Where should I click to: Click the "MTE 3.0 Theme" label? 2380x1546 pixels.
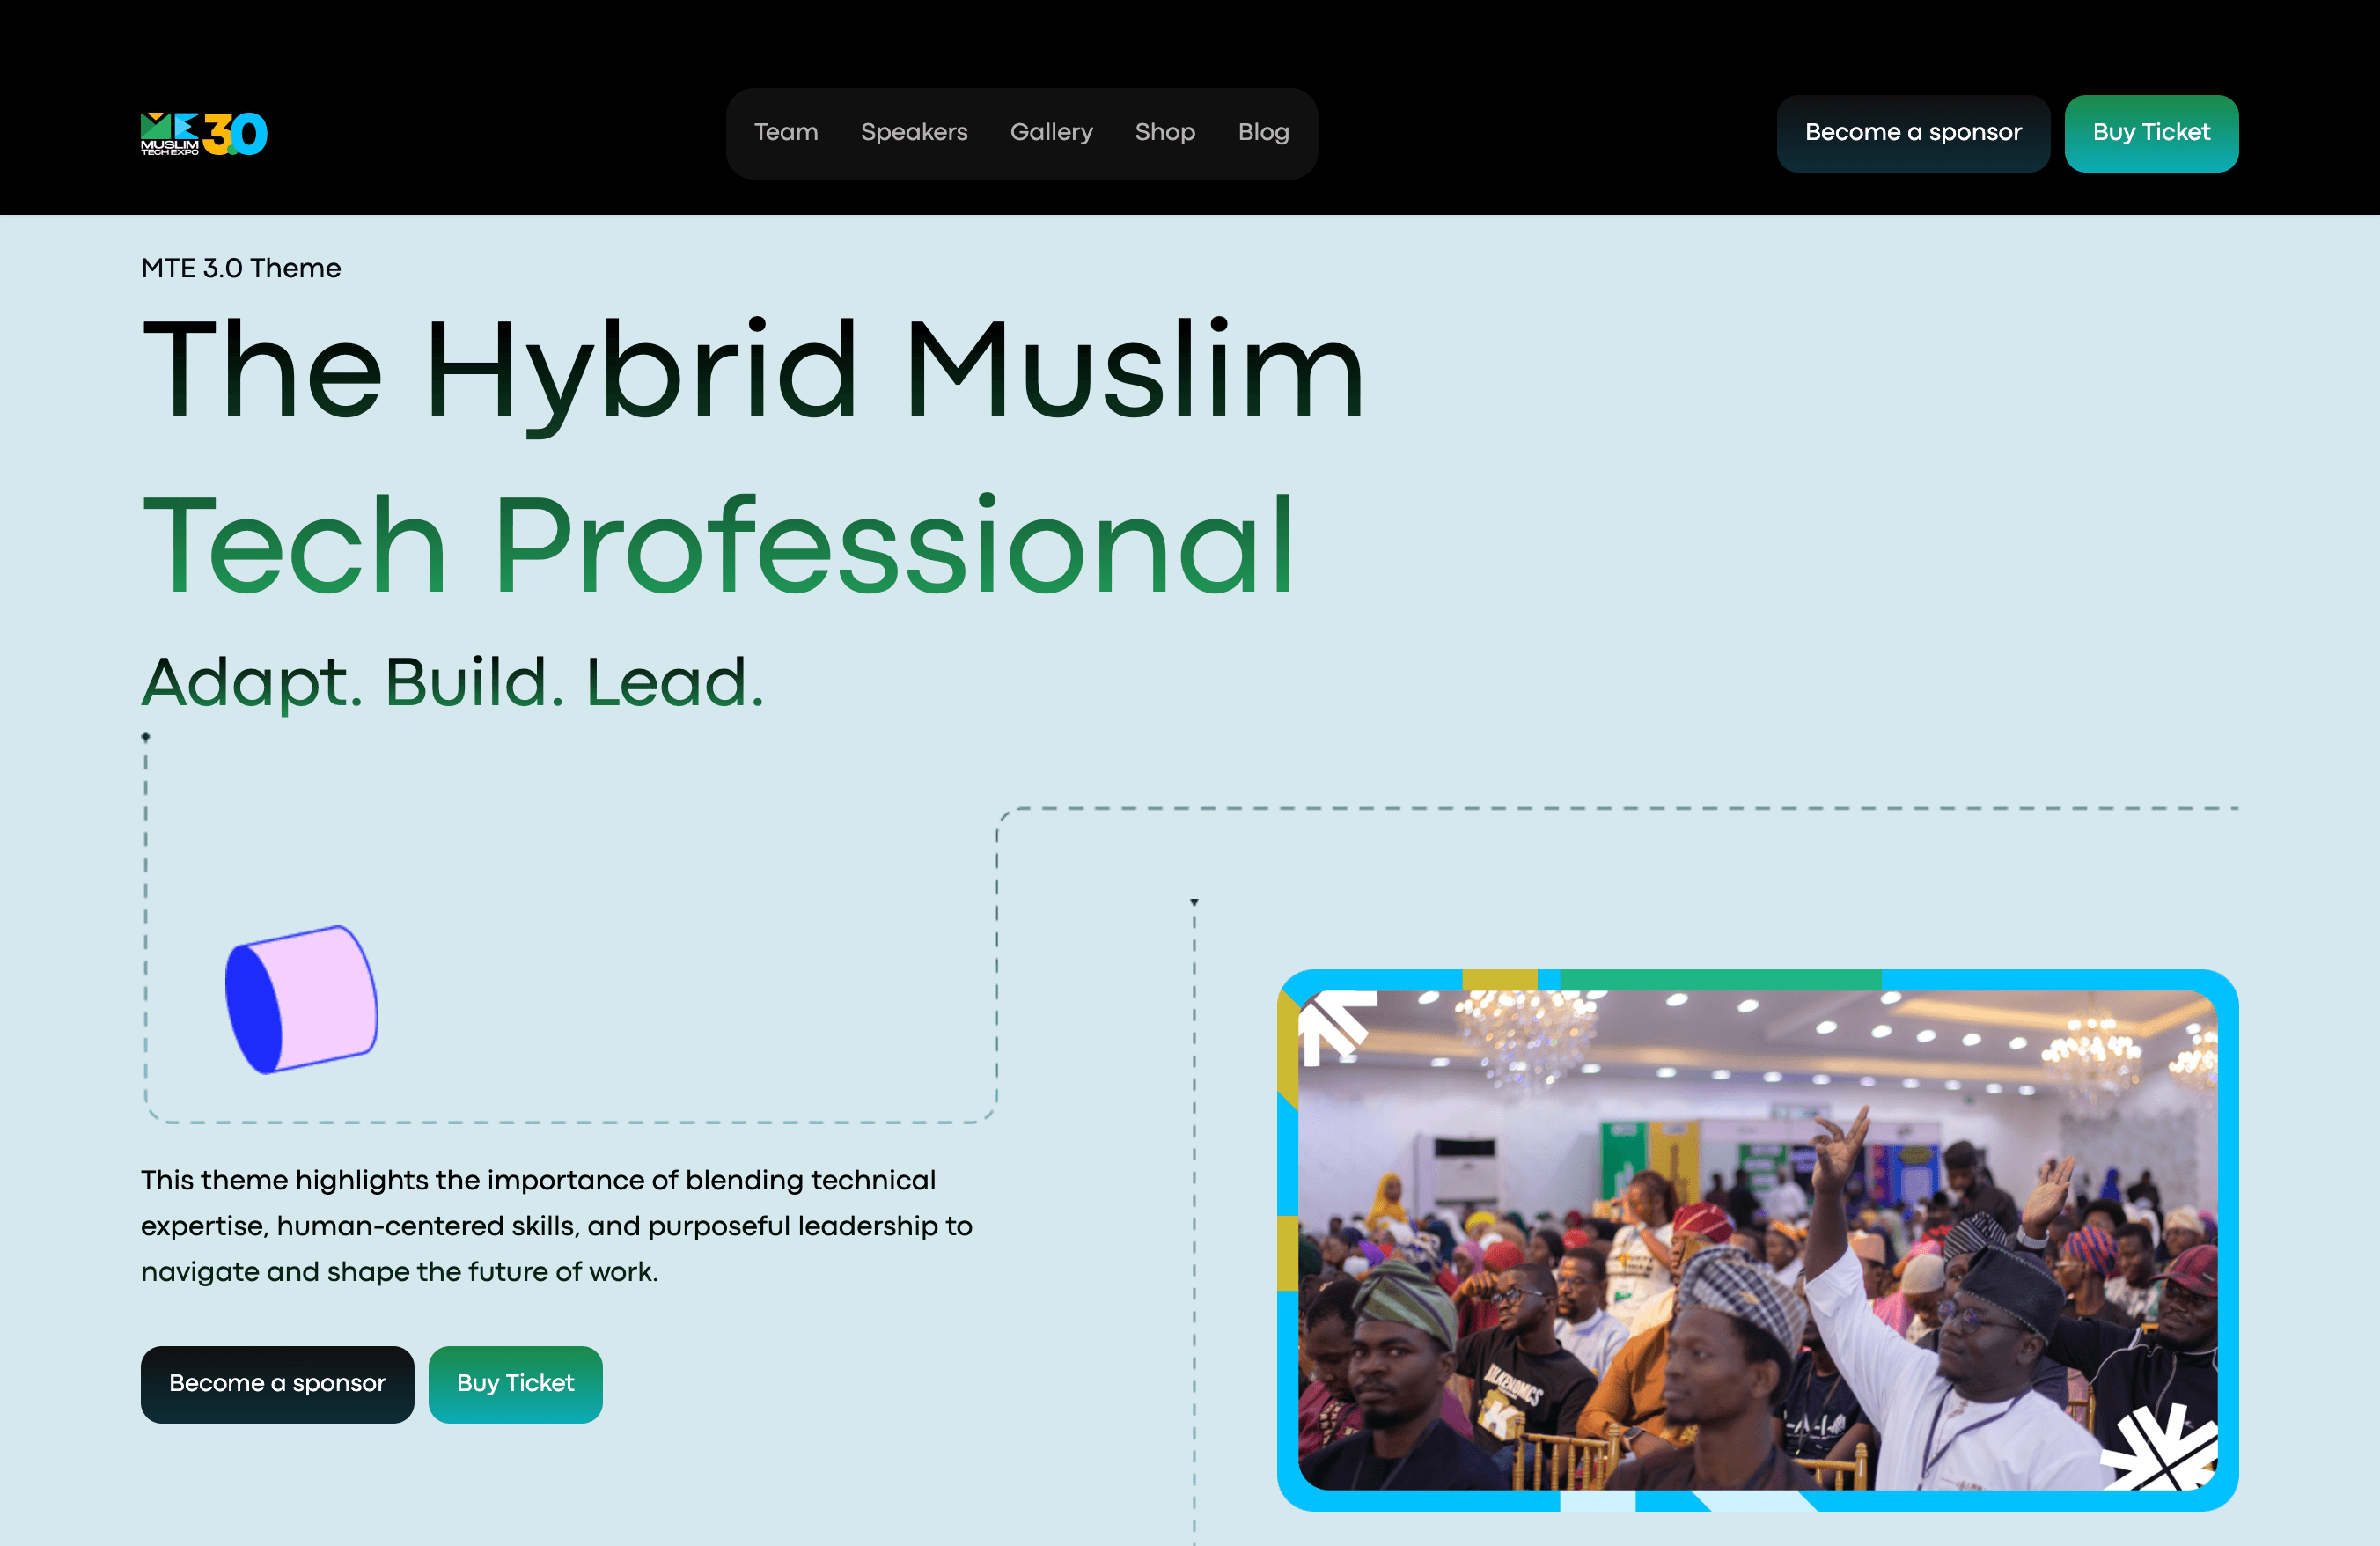tap(241, 268)
